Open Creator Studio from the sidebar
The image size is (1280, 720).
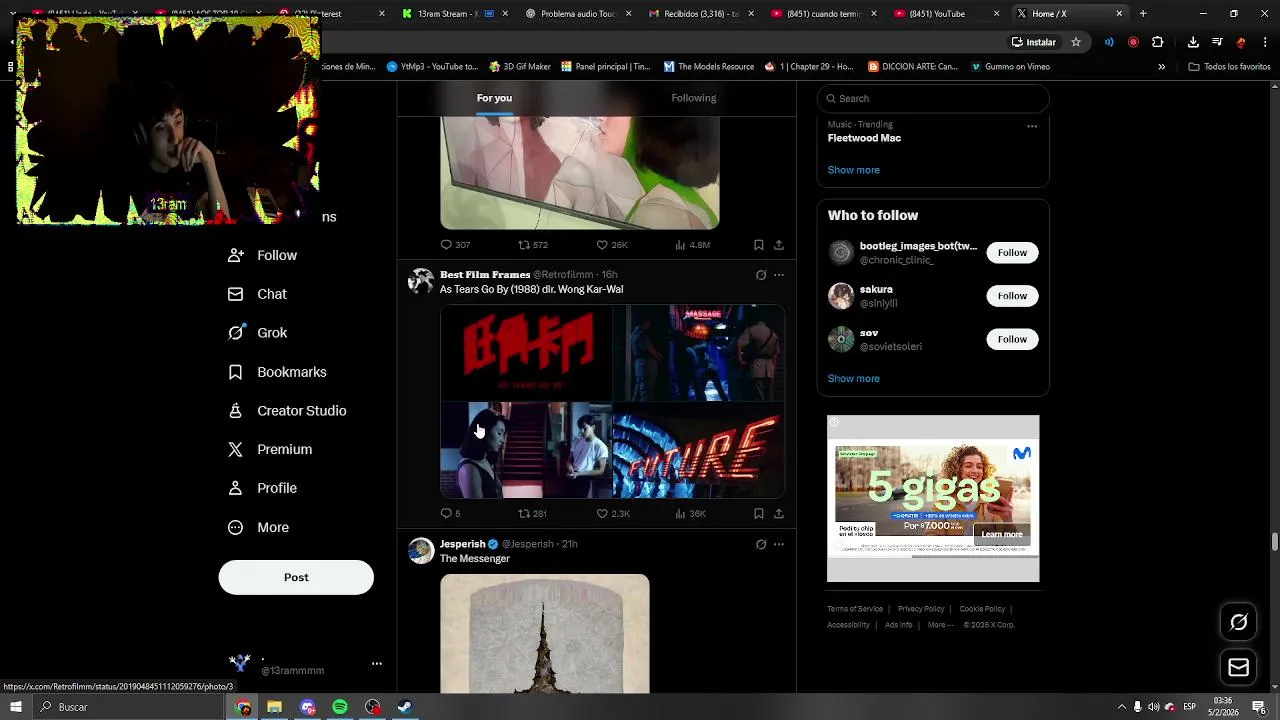click(287, 411)
